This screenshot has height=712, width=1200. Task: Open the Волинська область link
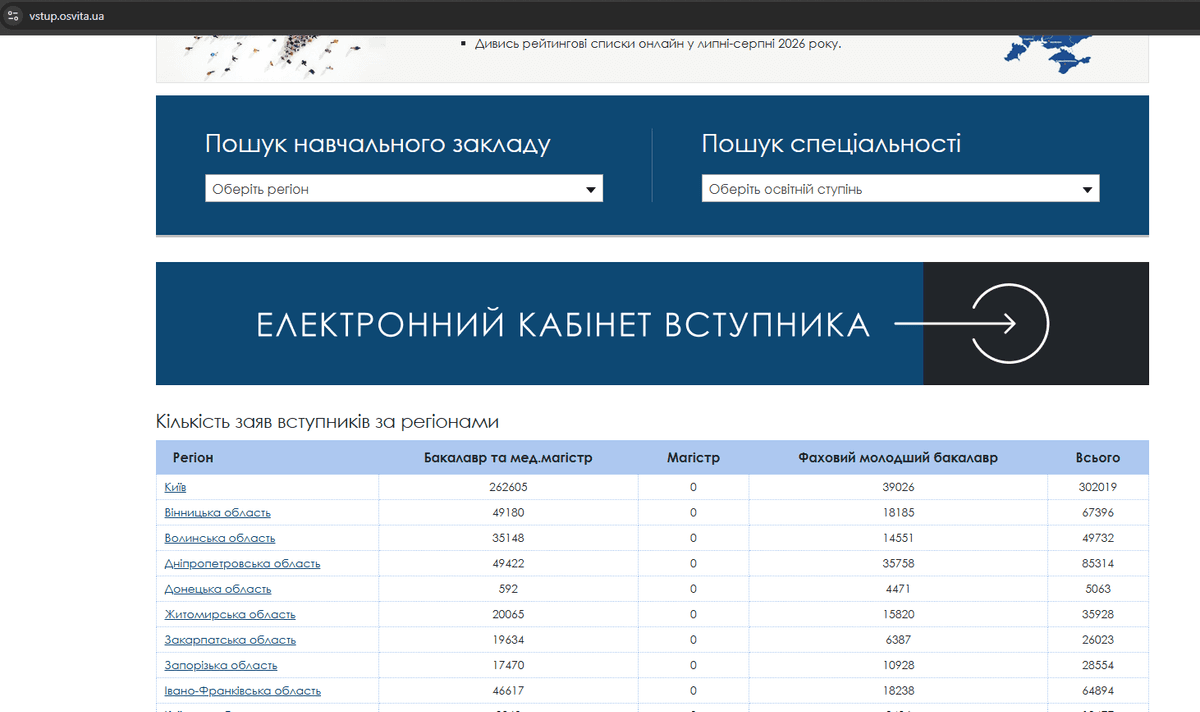219,538
